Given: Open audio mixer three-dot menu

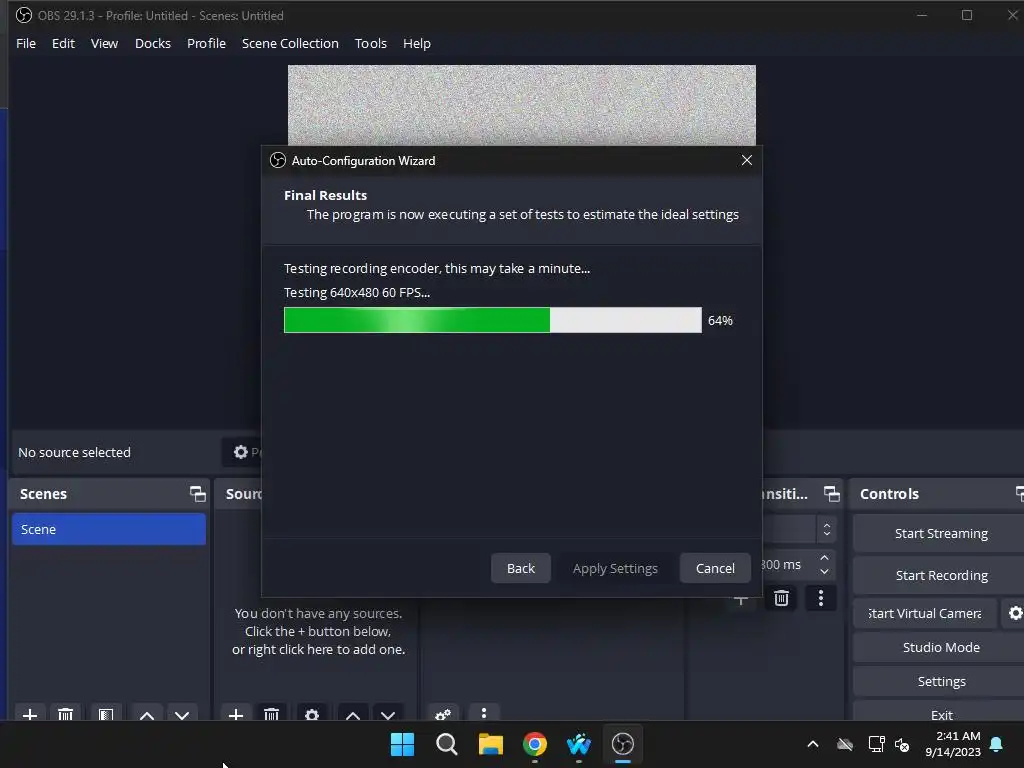Looking at the screenshot, I should tap(484, 713).
